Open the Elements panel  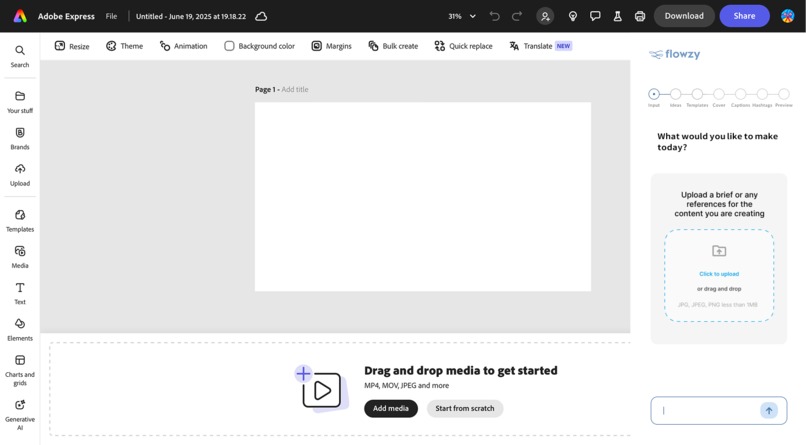point(20,329)
